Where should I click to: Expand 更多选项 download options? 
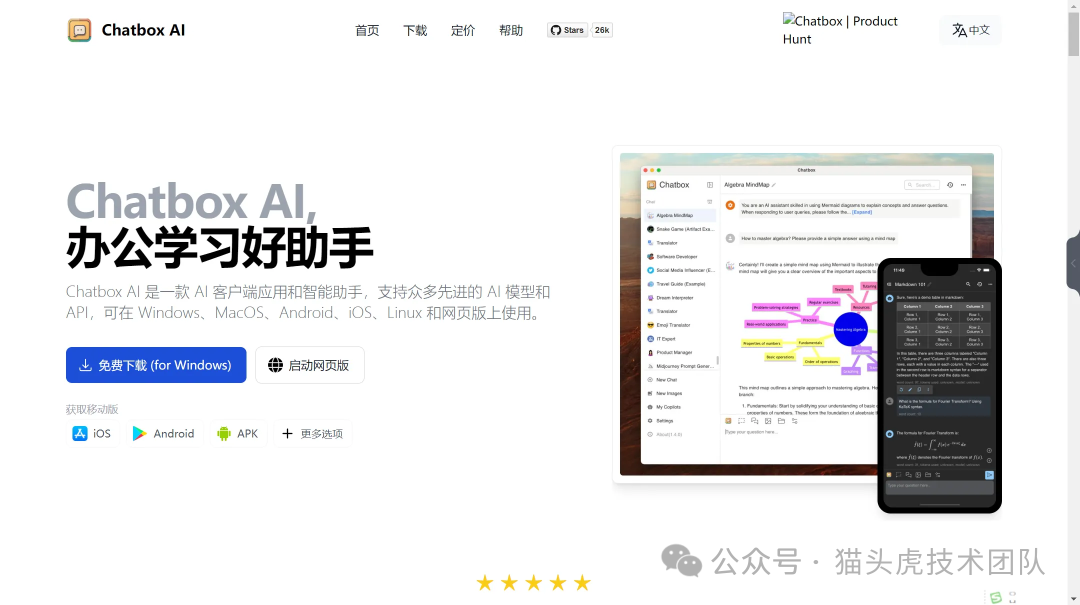313,433
